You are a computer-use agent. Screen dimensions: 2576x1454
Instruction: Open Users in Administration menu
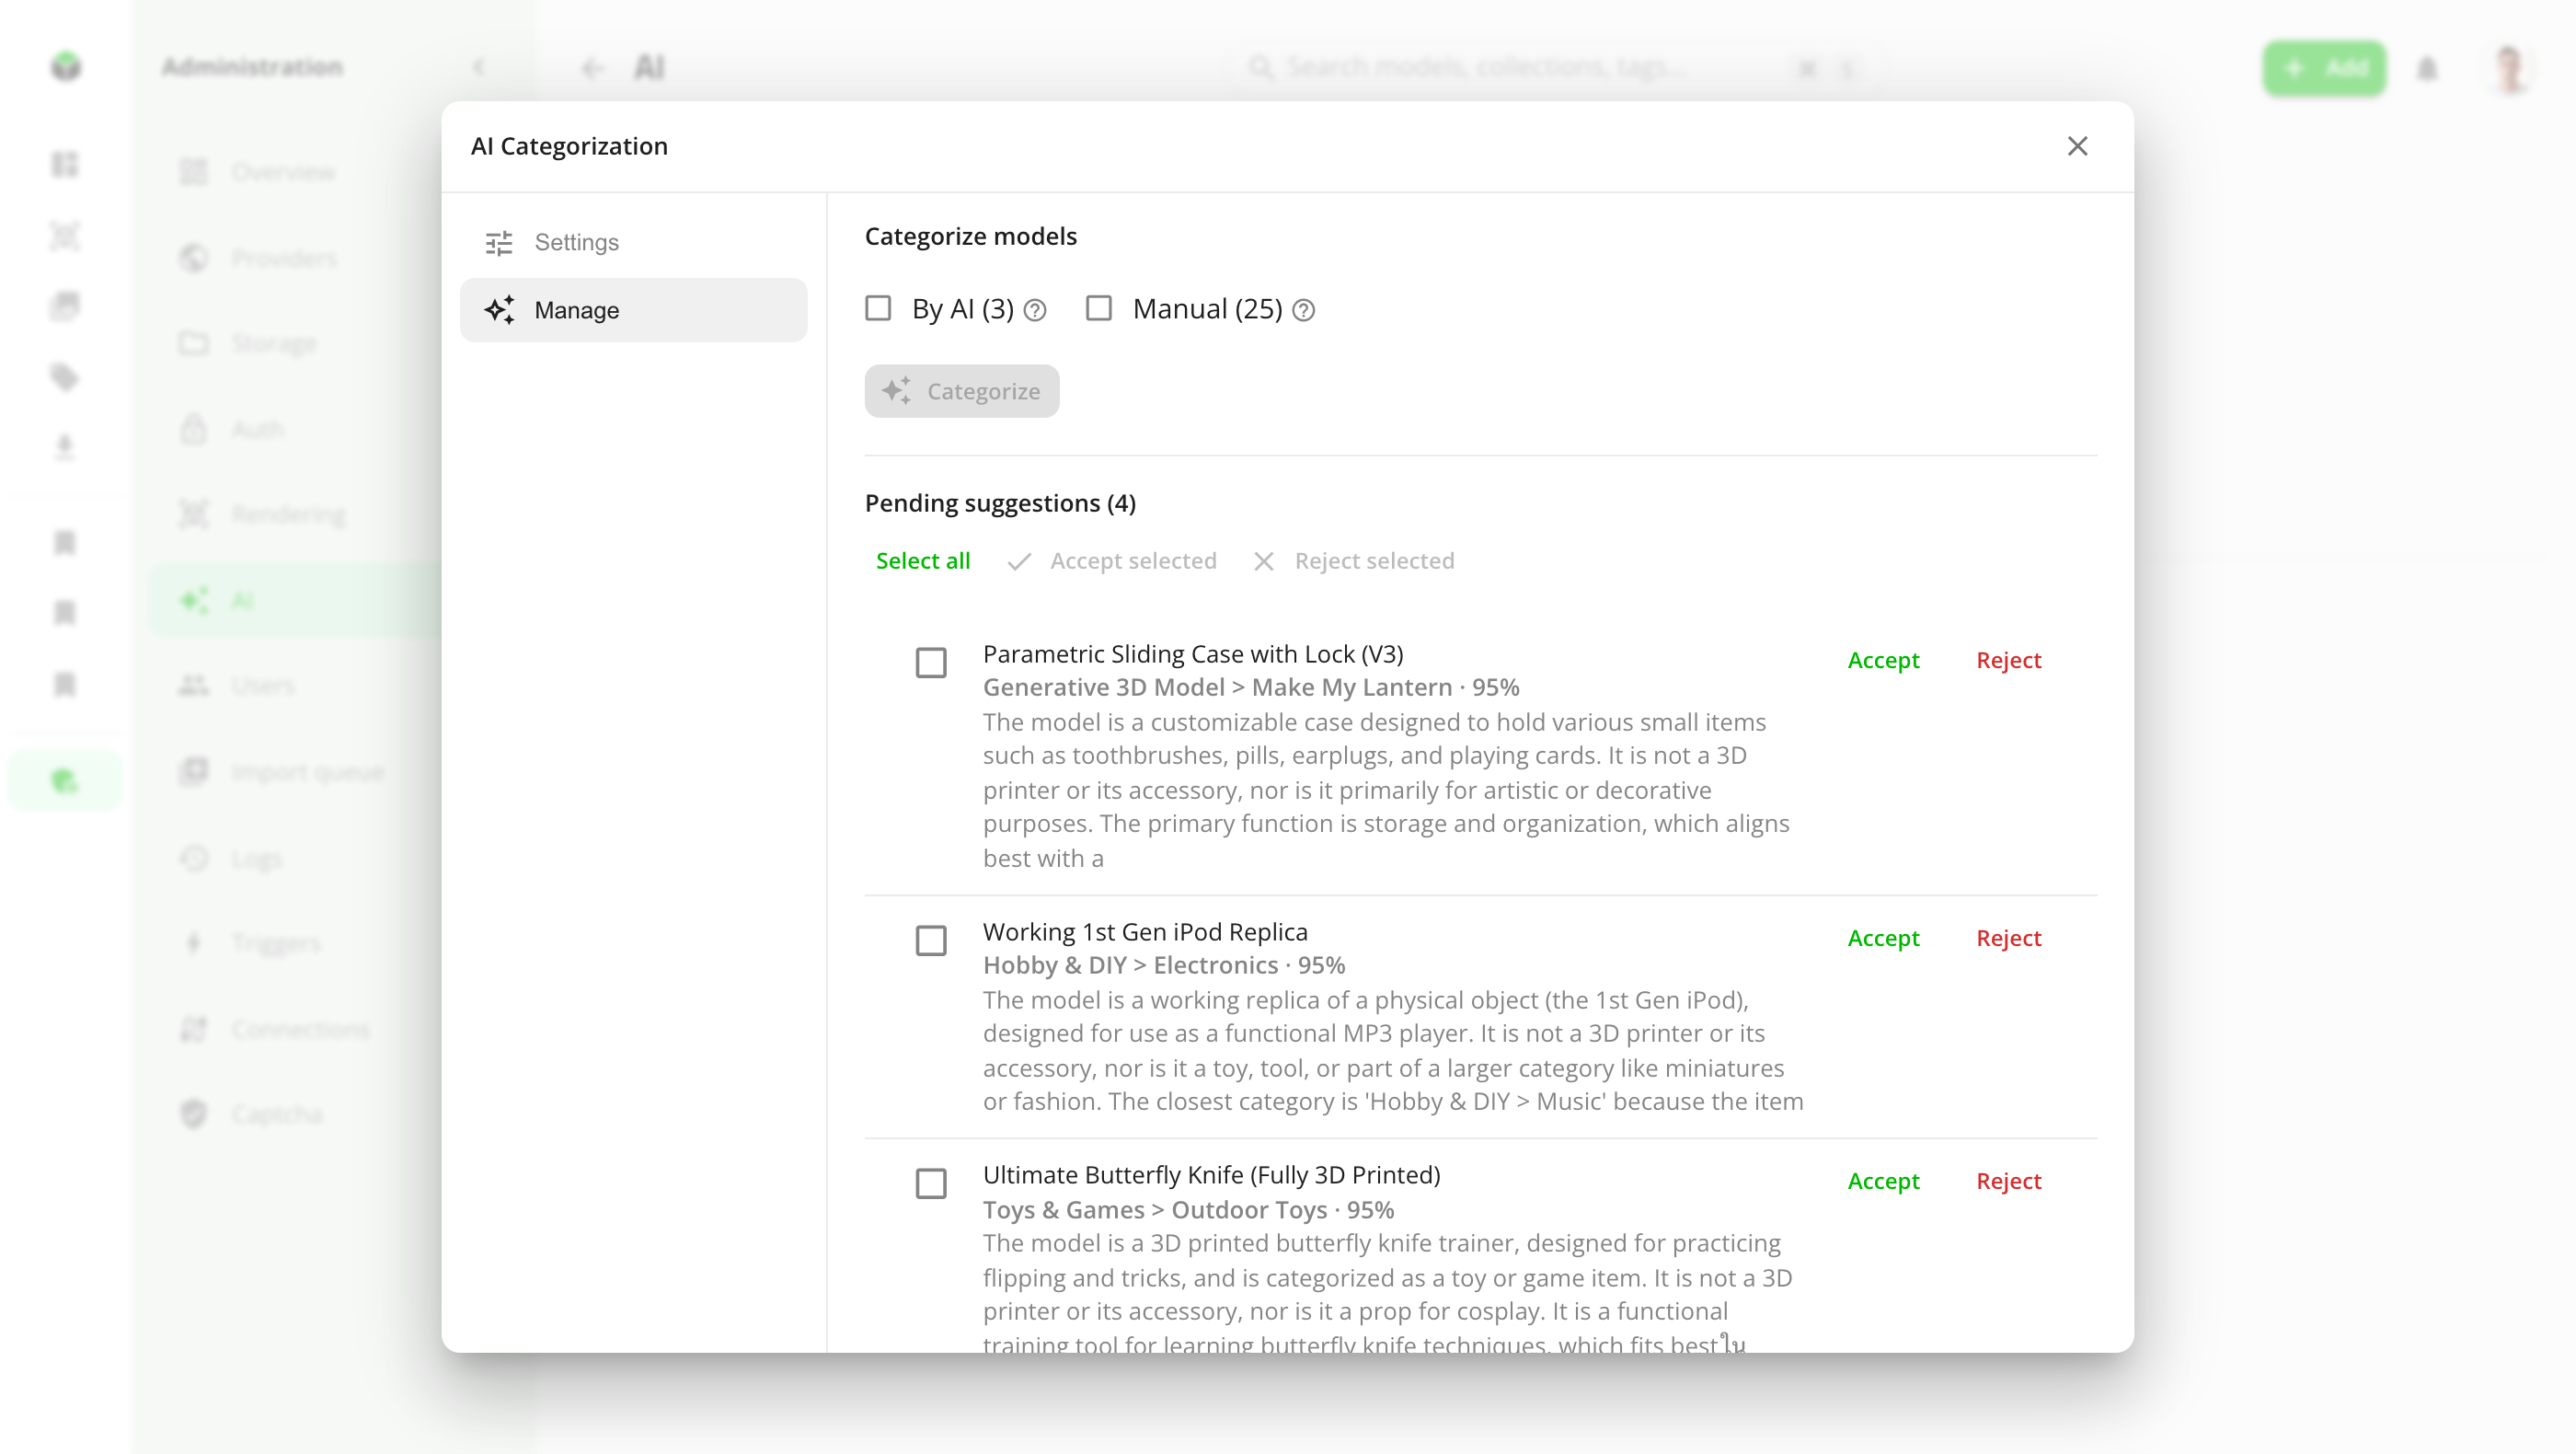click(x=295, y=686)
